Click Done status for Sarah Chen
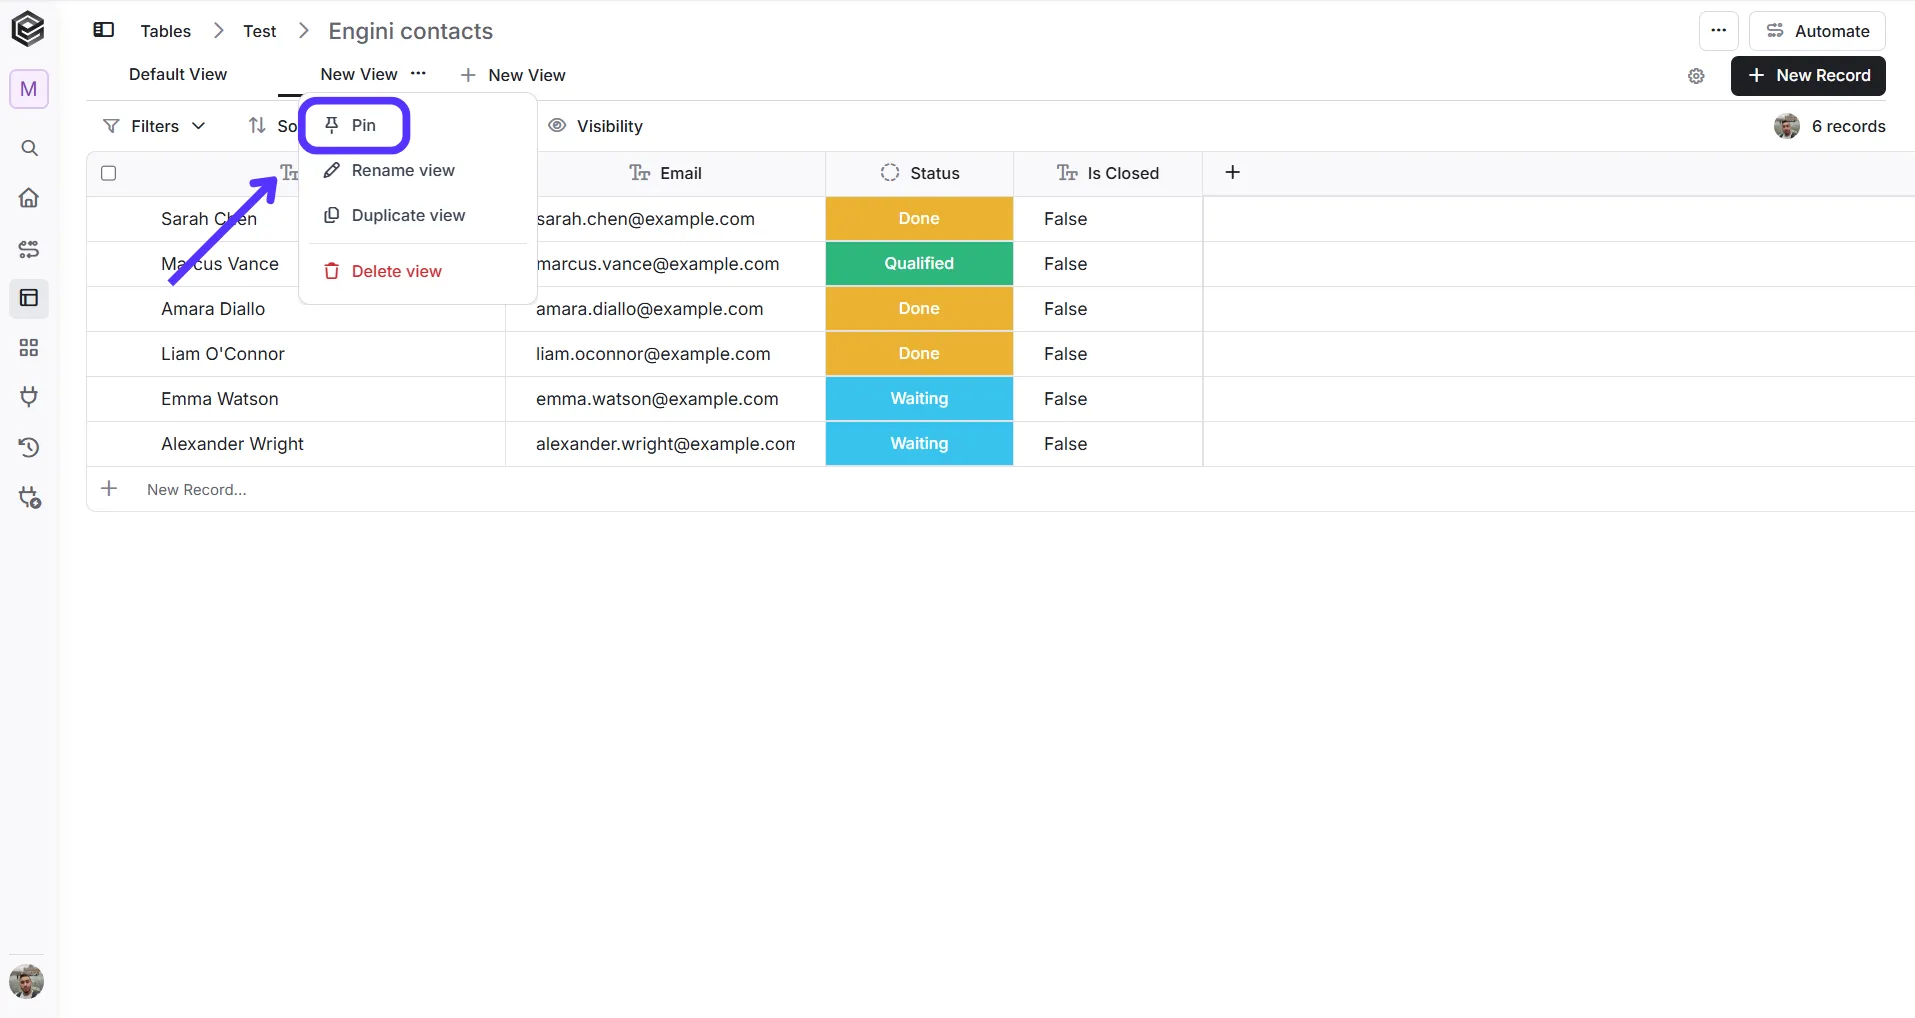 pos(919,218)
